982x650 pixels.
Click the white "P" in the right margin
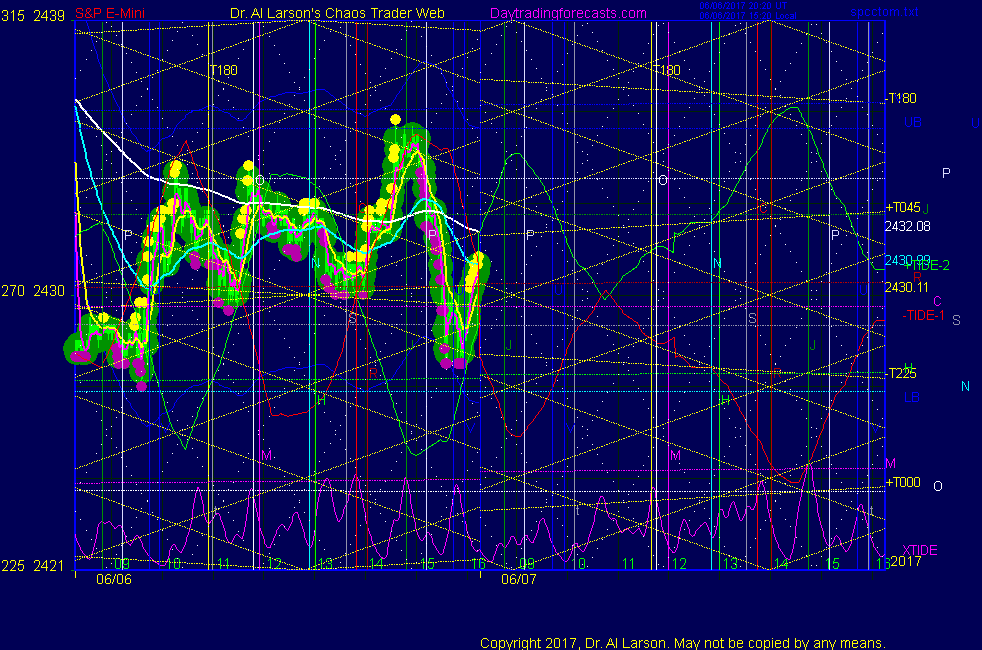click(x=946, y=173)
